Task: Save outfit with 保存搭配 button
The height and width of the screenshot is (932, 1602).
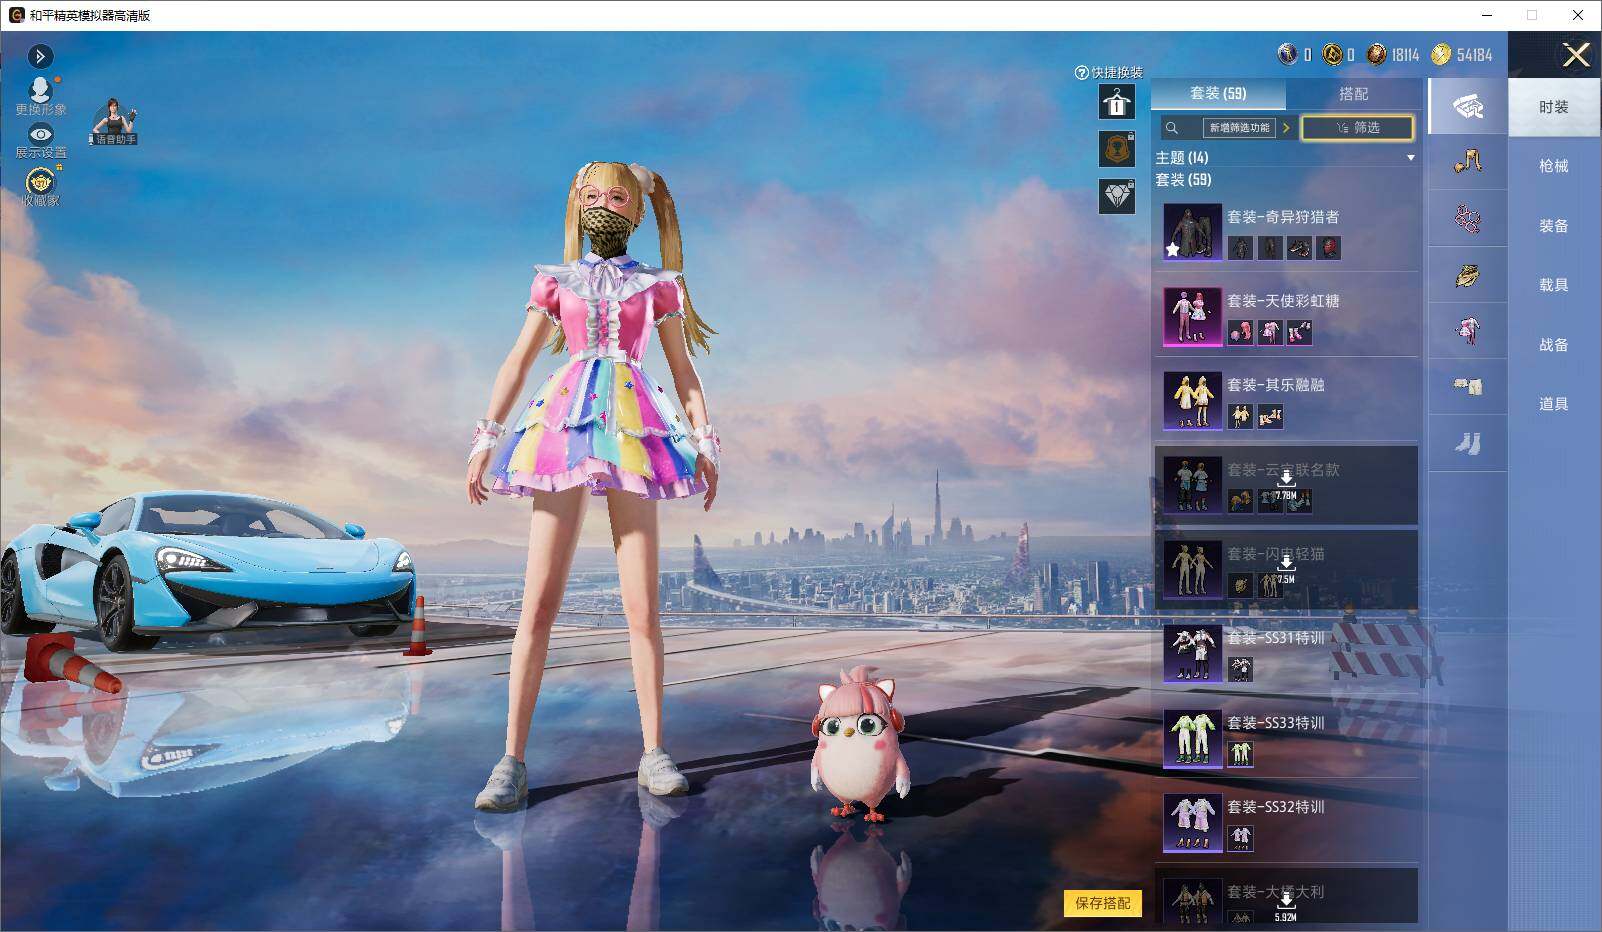Action: click(x=1103, y=903)
